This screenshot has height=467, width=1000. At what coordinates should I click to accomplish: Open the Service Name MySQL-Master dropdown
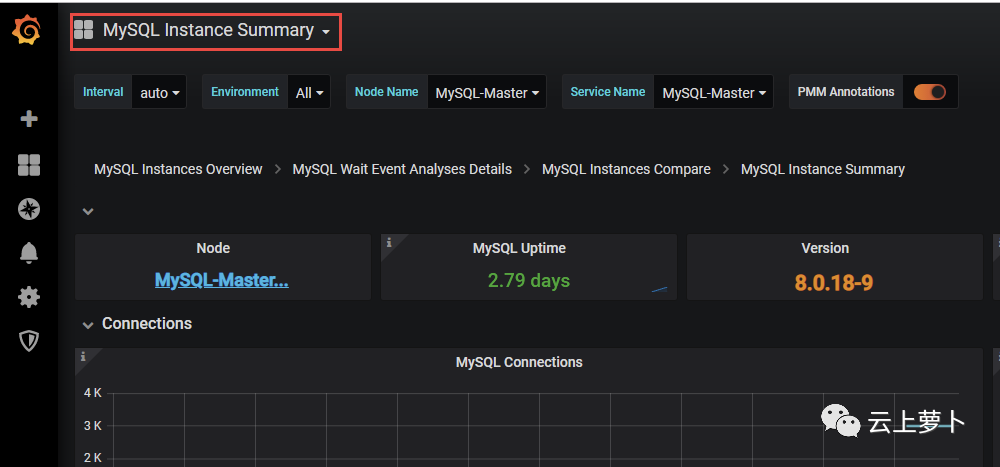(x=714, y=92)
